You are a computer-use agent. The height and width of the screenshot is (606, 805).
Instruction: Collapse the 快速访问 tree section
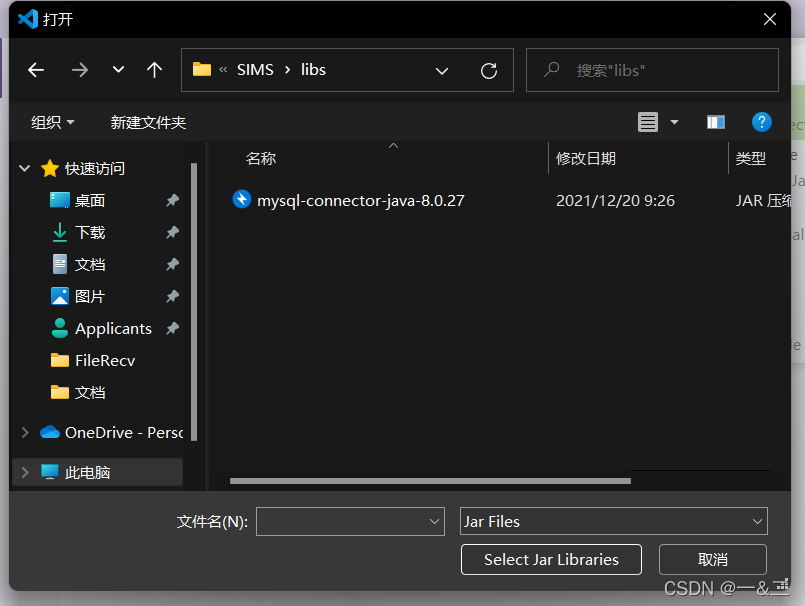(24, 168)
